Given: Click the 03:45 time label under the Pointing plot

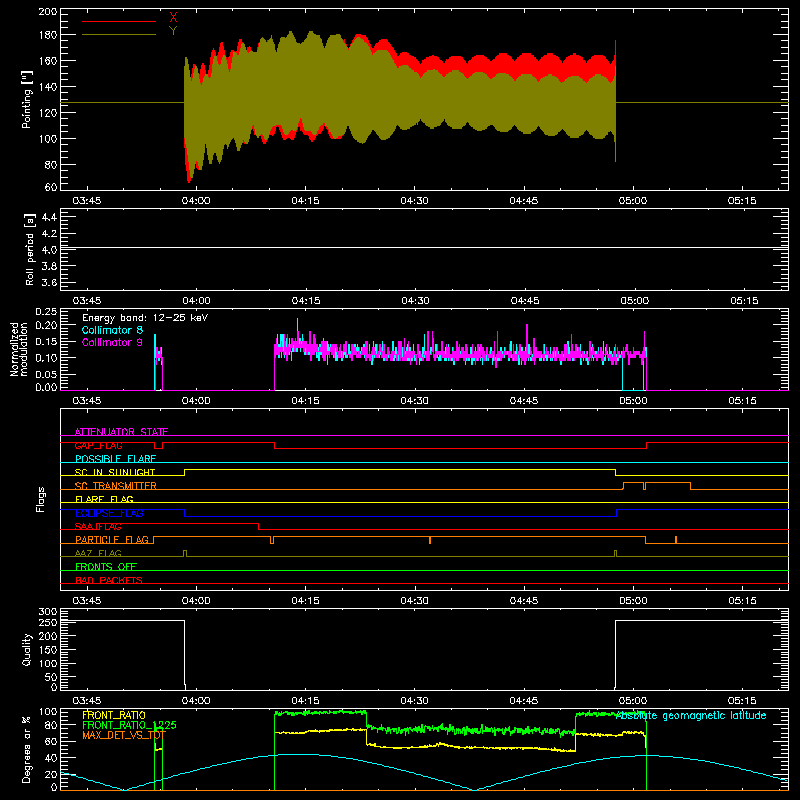Looking at the screenshot, I should click(x=87, y=201).
